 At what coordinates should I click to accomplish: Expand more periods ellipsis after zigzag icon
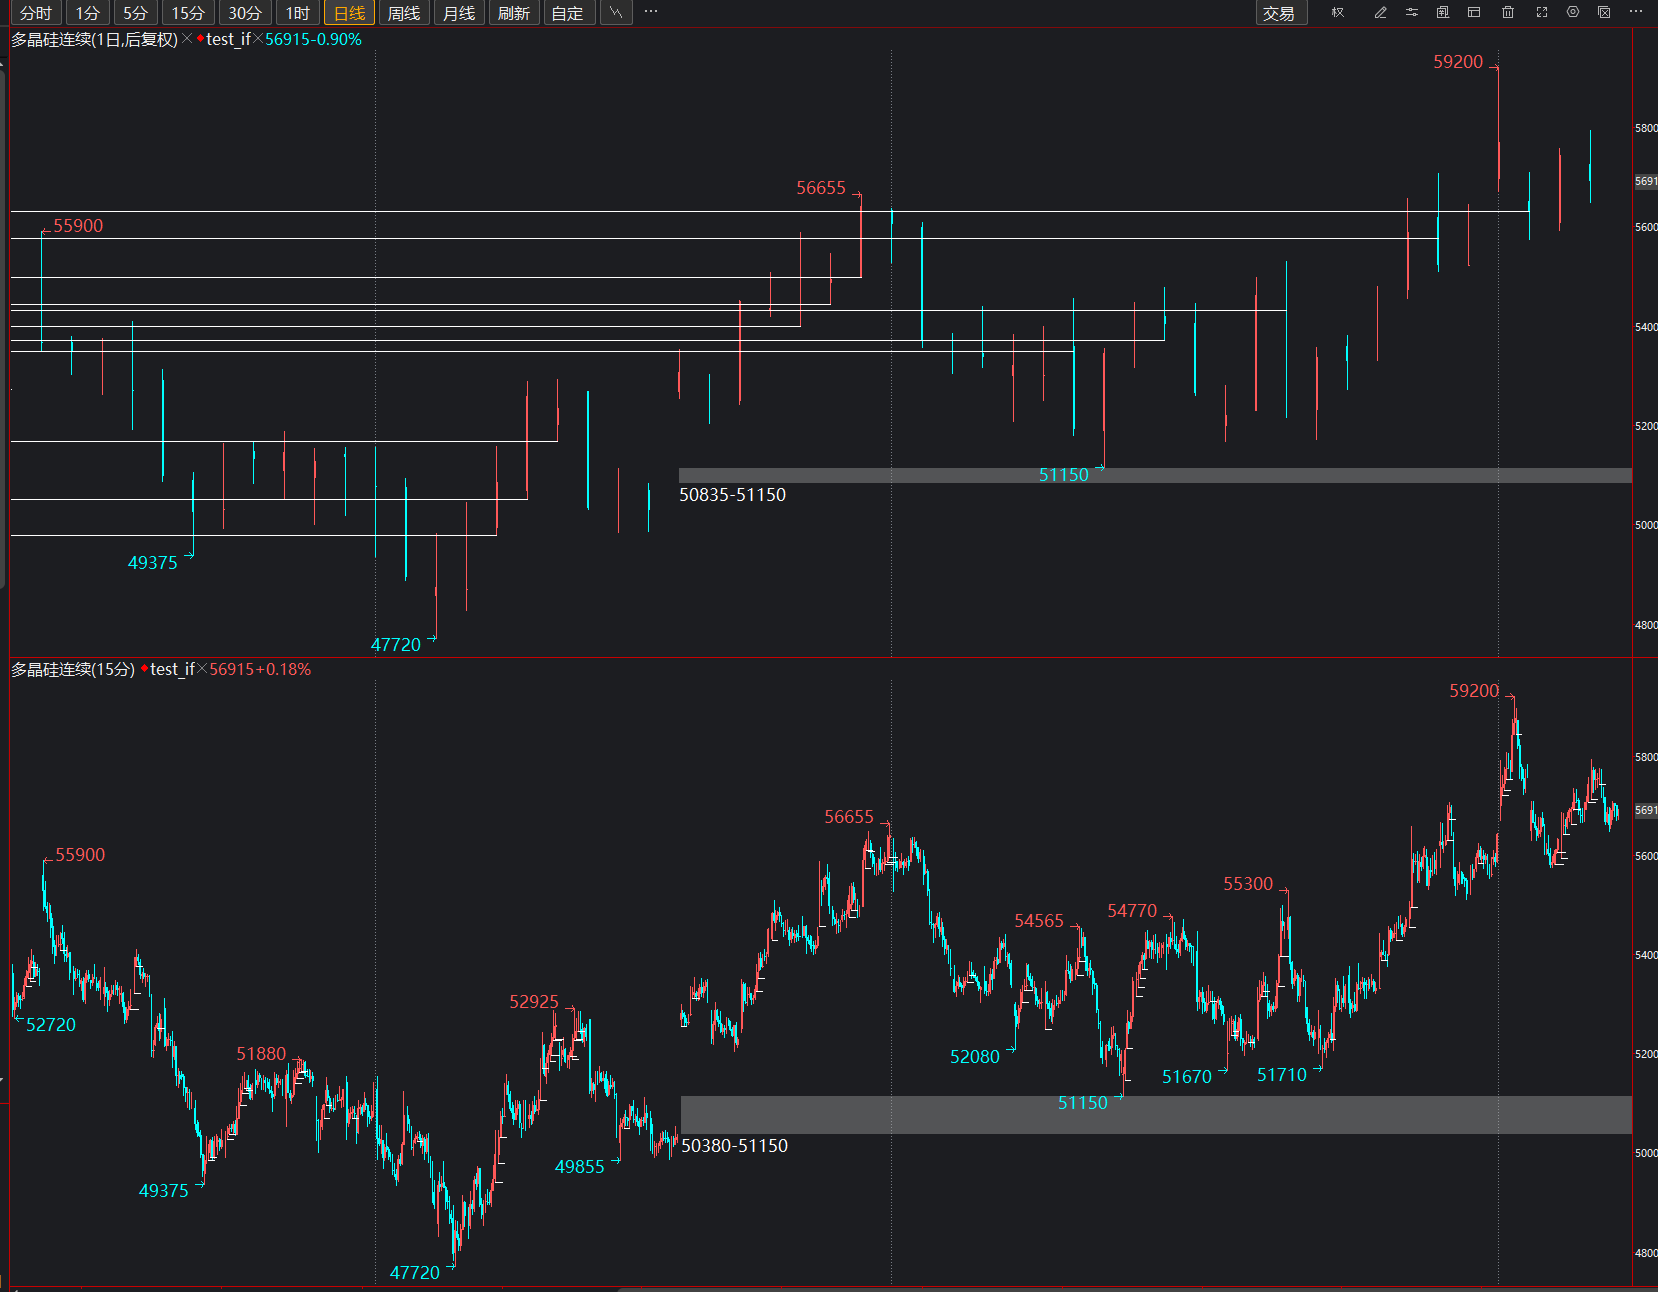(651, 13)
